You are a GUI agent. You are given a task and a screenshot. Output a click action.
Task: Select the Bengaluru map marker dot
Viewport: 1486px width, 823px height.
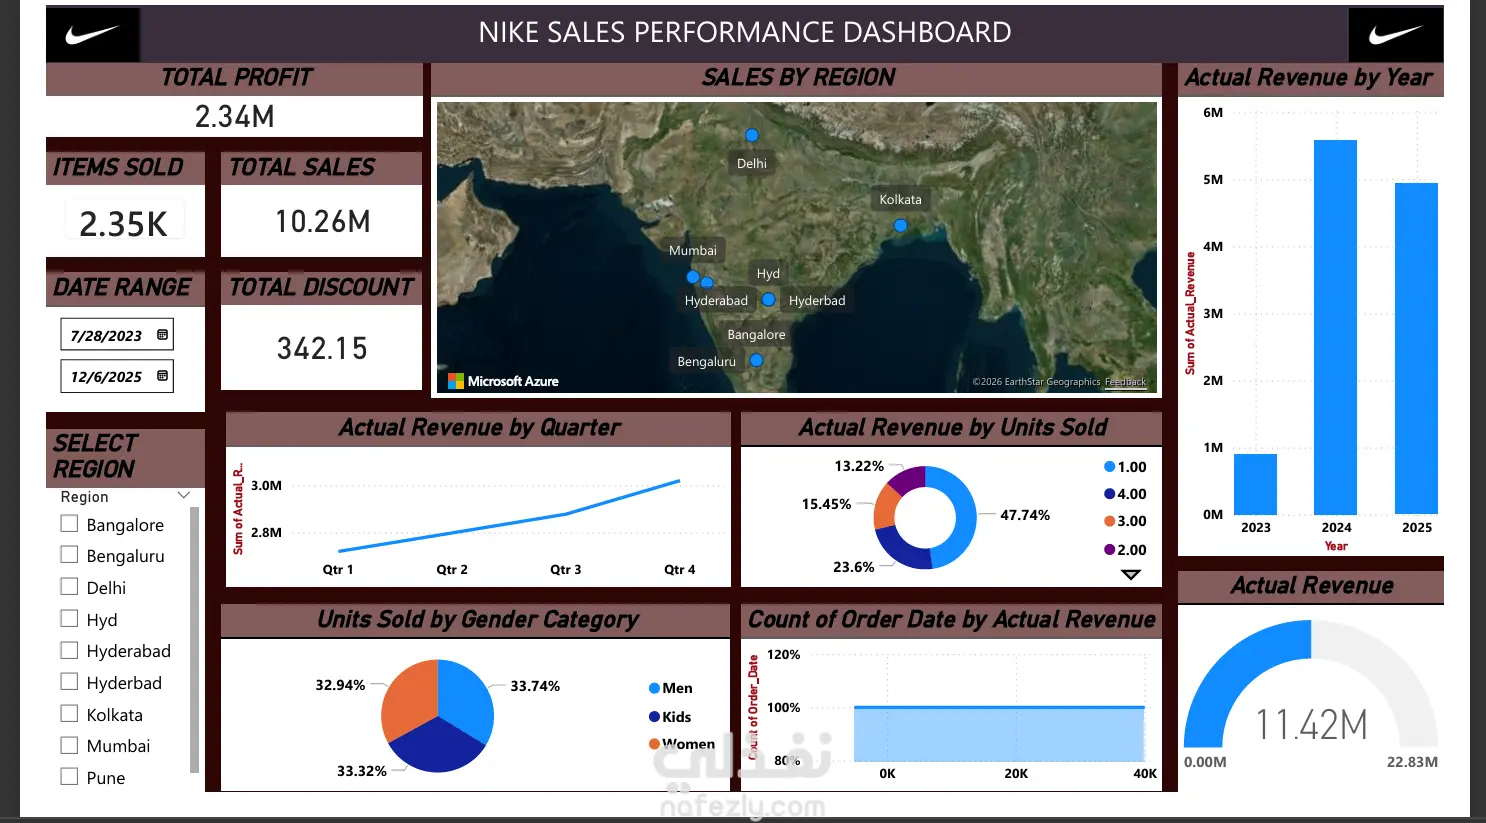[x=756, y=361]
